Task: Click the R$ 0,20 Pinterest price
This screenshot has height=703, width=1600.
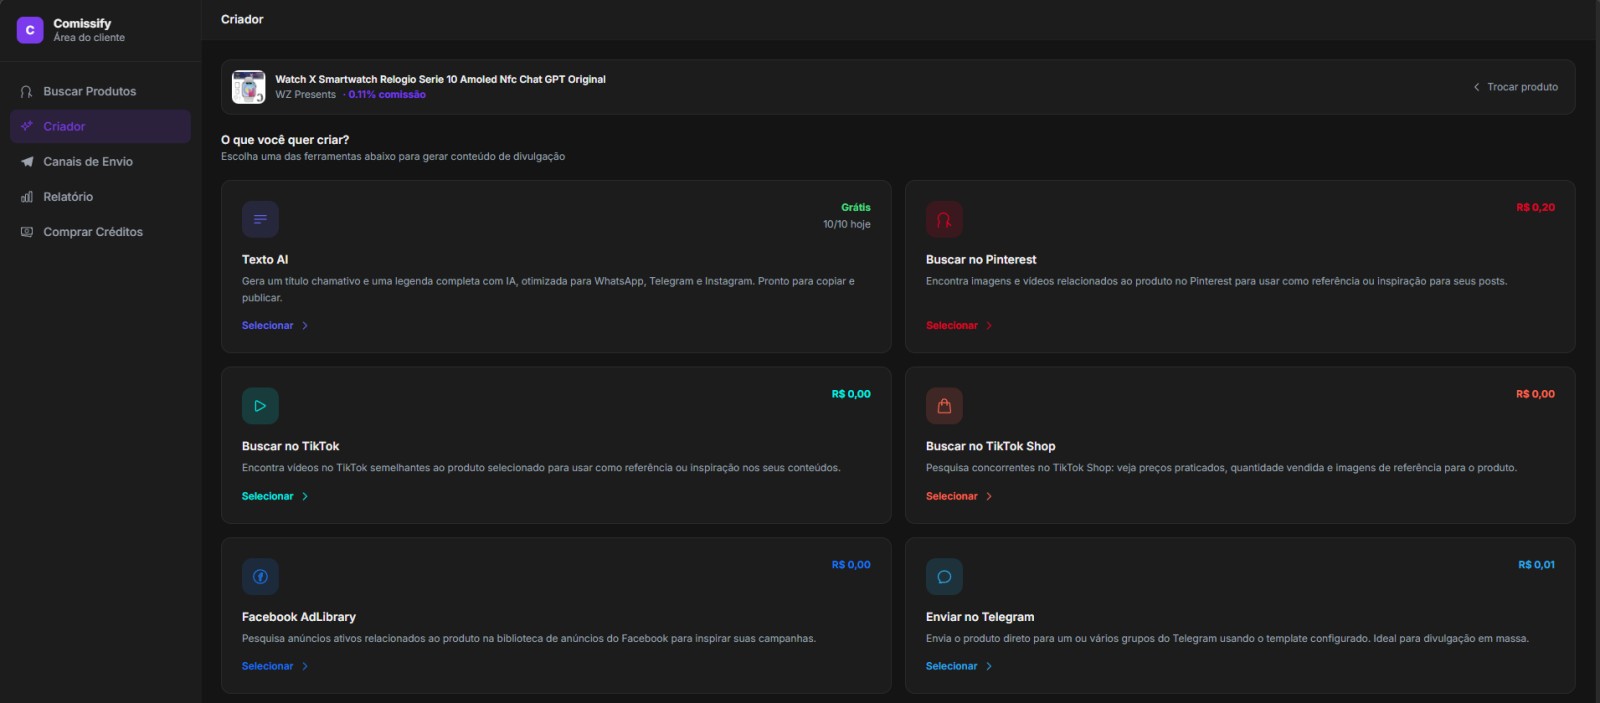Action: [1535, 207]
